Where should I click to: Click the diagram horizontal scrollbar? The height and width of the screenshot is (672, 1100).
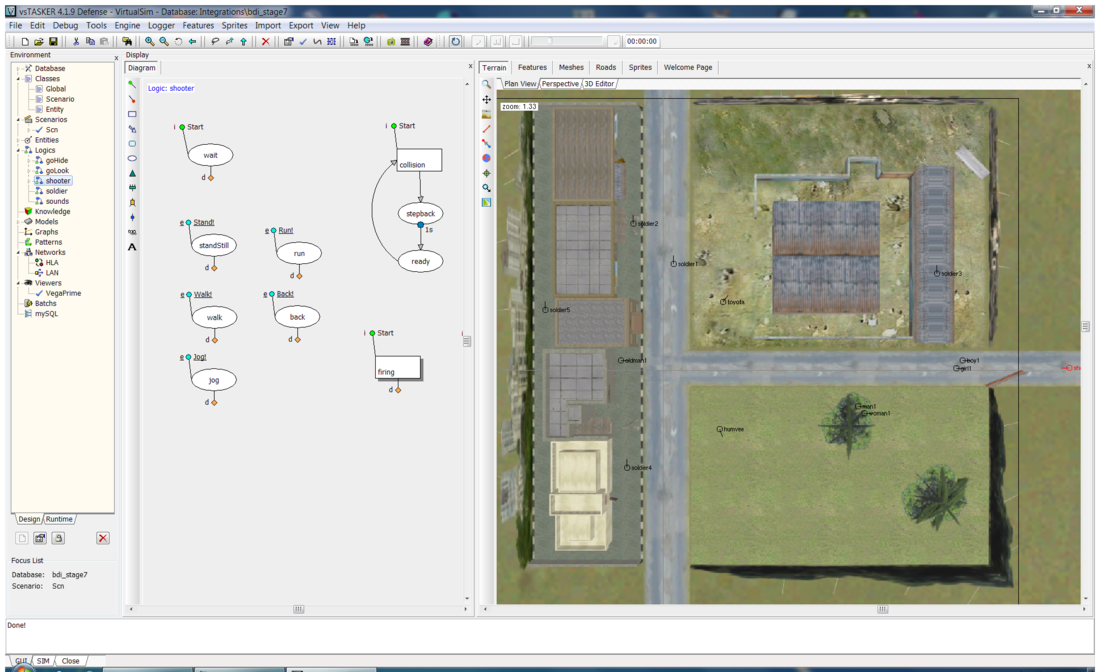pos(298,609)
